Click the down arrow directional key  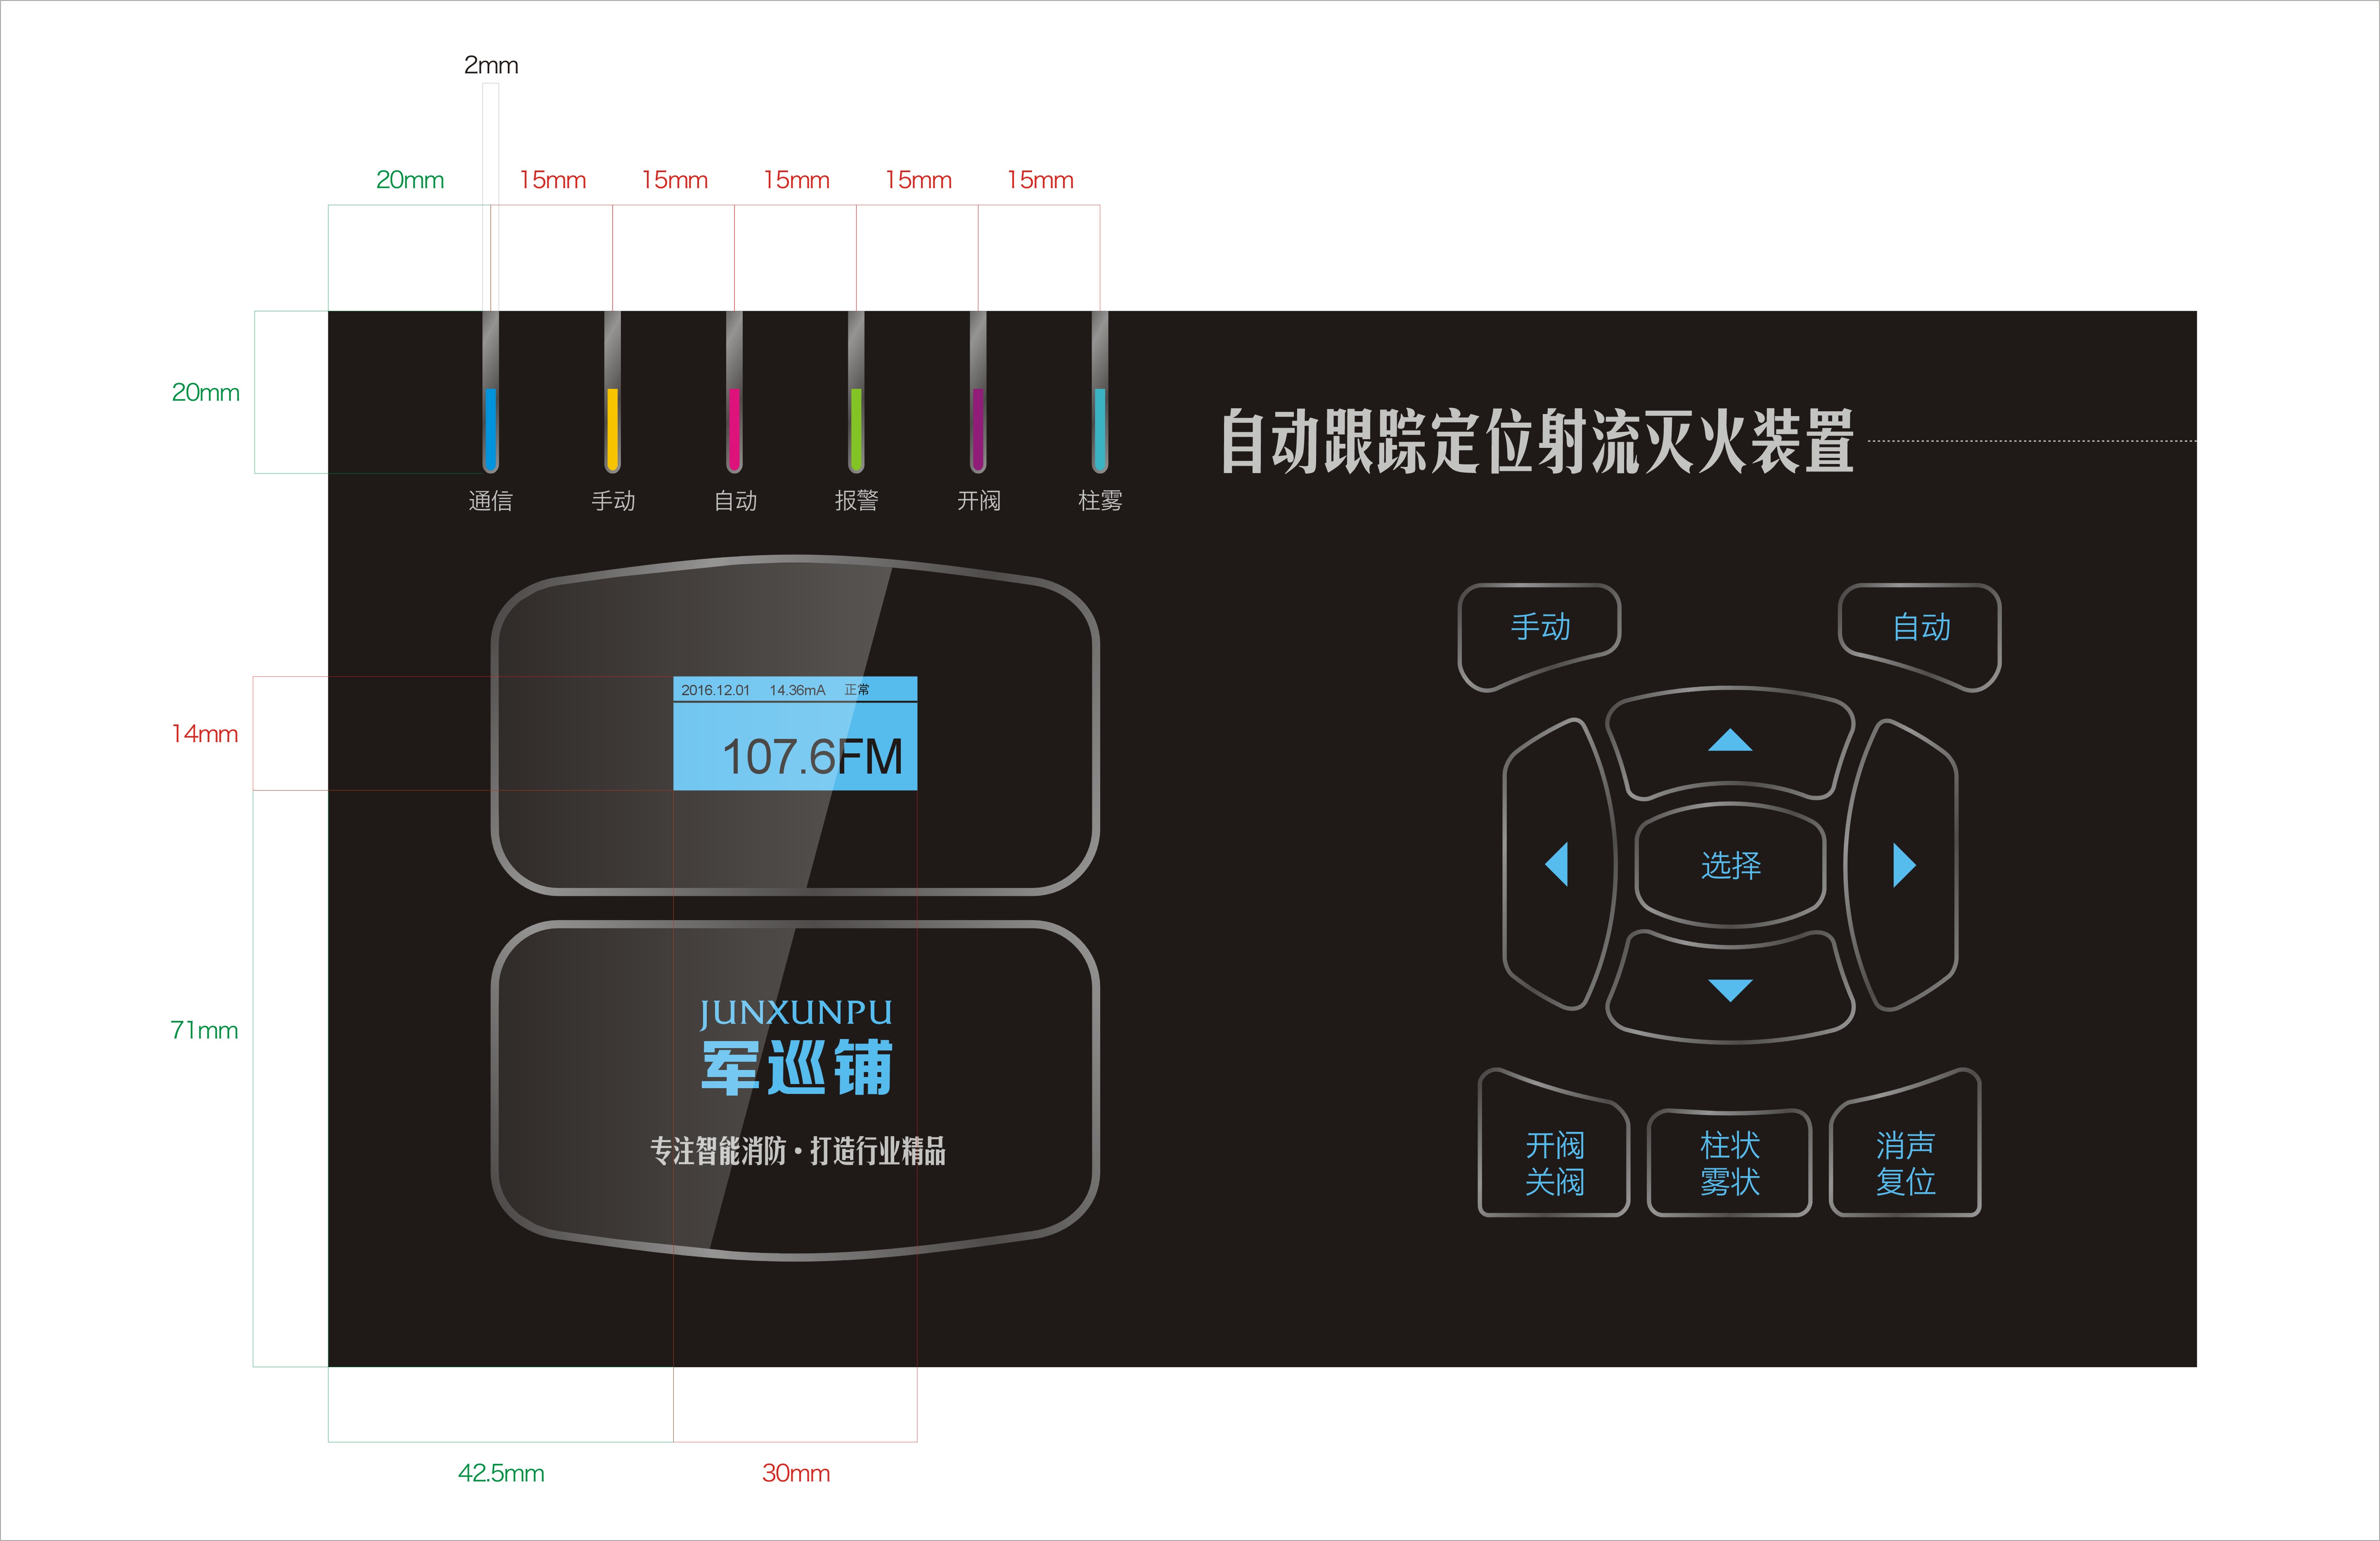tap(1730, 988)
